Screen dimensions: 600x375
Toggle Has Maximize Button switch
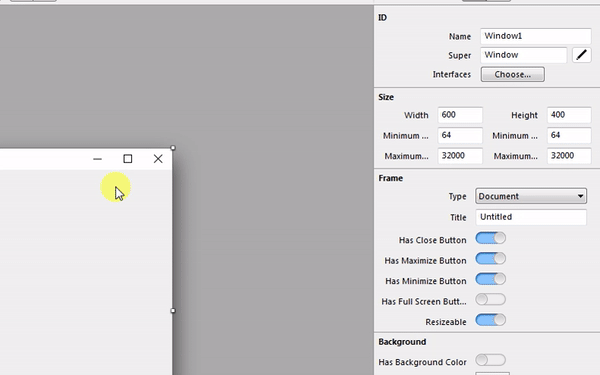491,259
